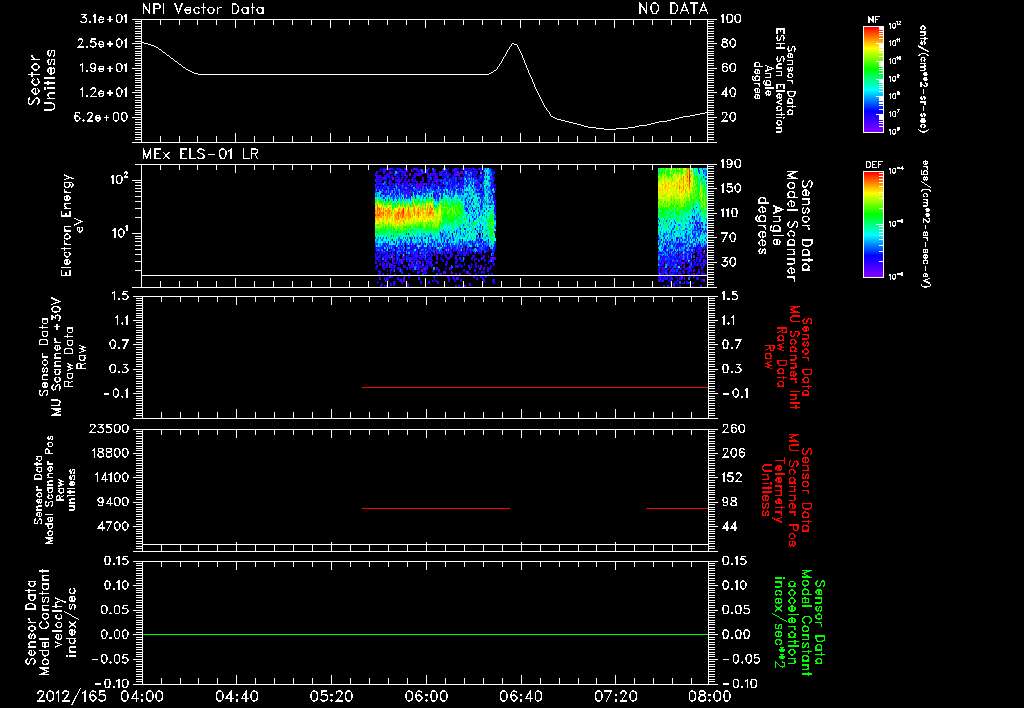Image resolution: width=1024 pixels, height=708 pixels.
Task: Click the electron spectrogram block near 06:00
Action: pos(435,226)
